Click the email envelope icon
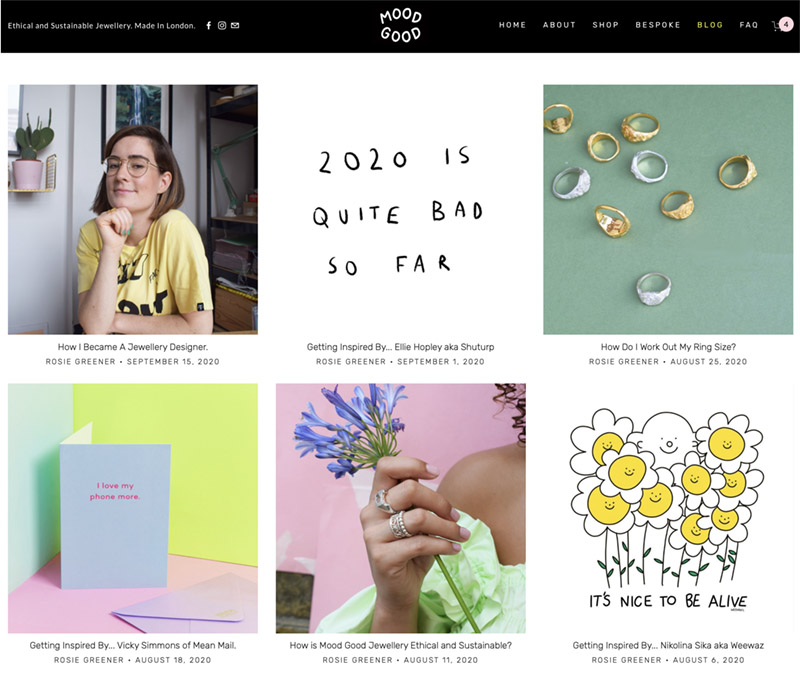The image size is (800, 681). click(x=235, y=26)
